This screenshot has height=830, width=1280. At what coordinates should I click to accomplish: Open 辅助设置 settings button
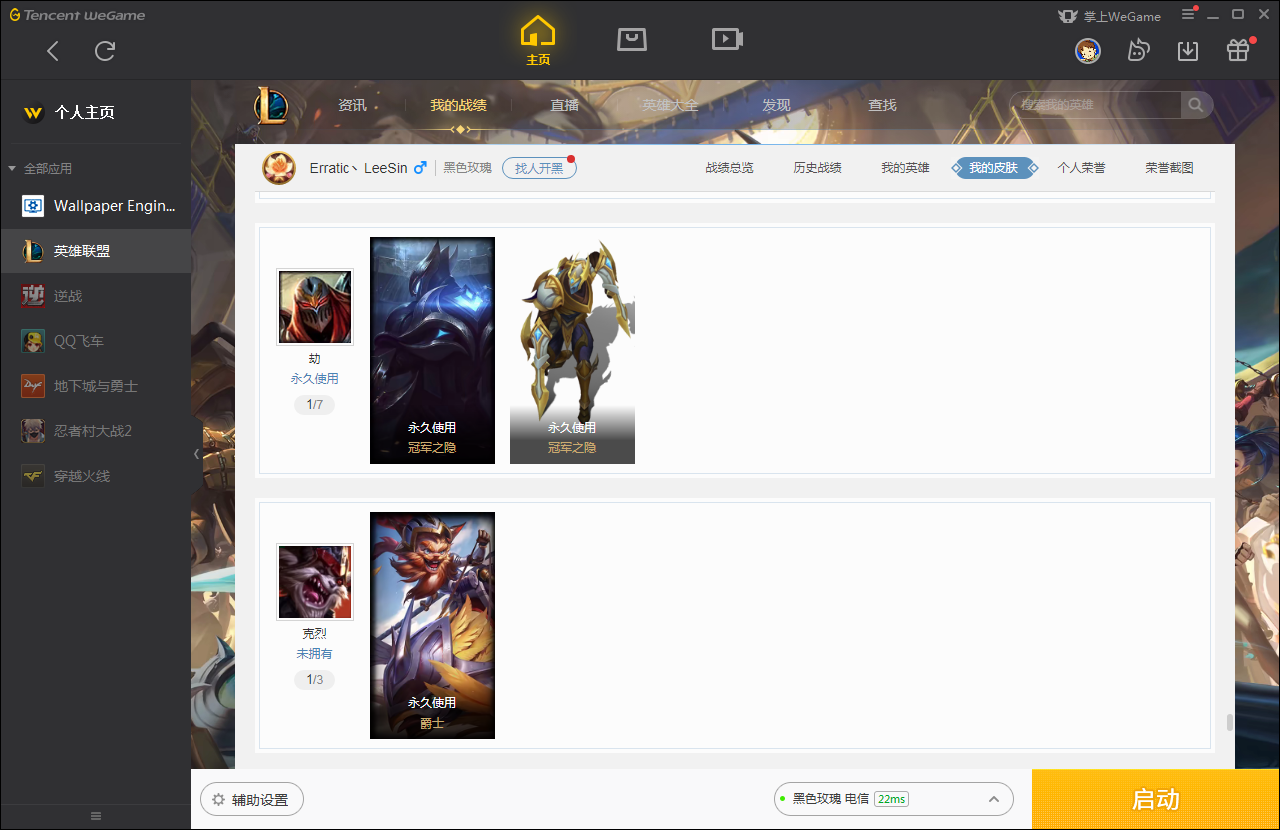[252, 800]
